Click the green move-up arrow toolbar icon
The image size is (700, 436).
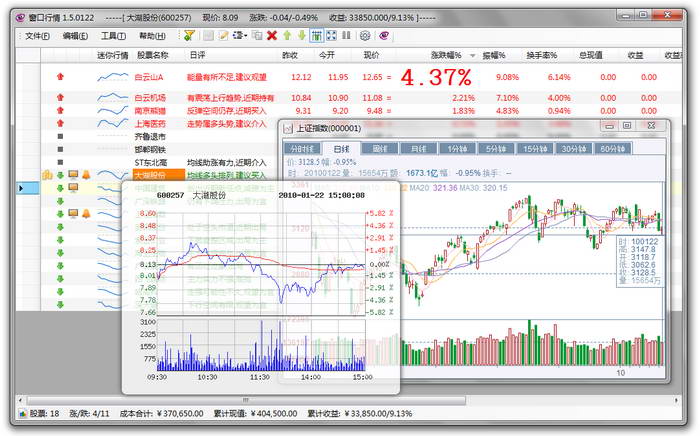(x=287, y=35)
